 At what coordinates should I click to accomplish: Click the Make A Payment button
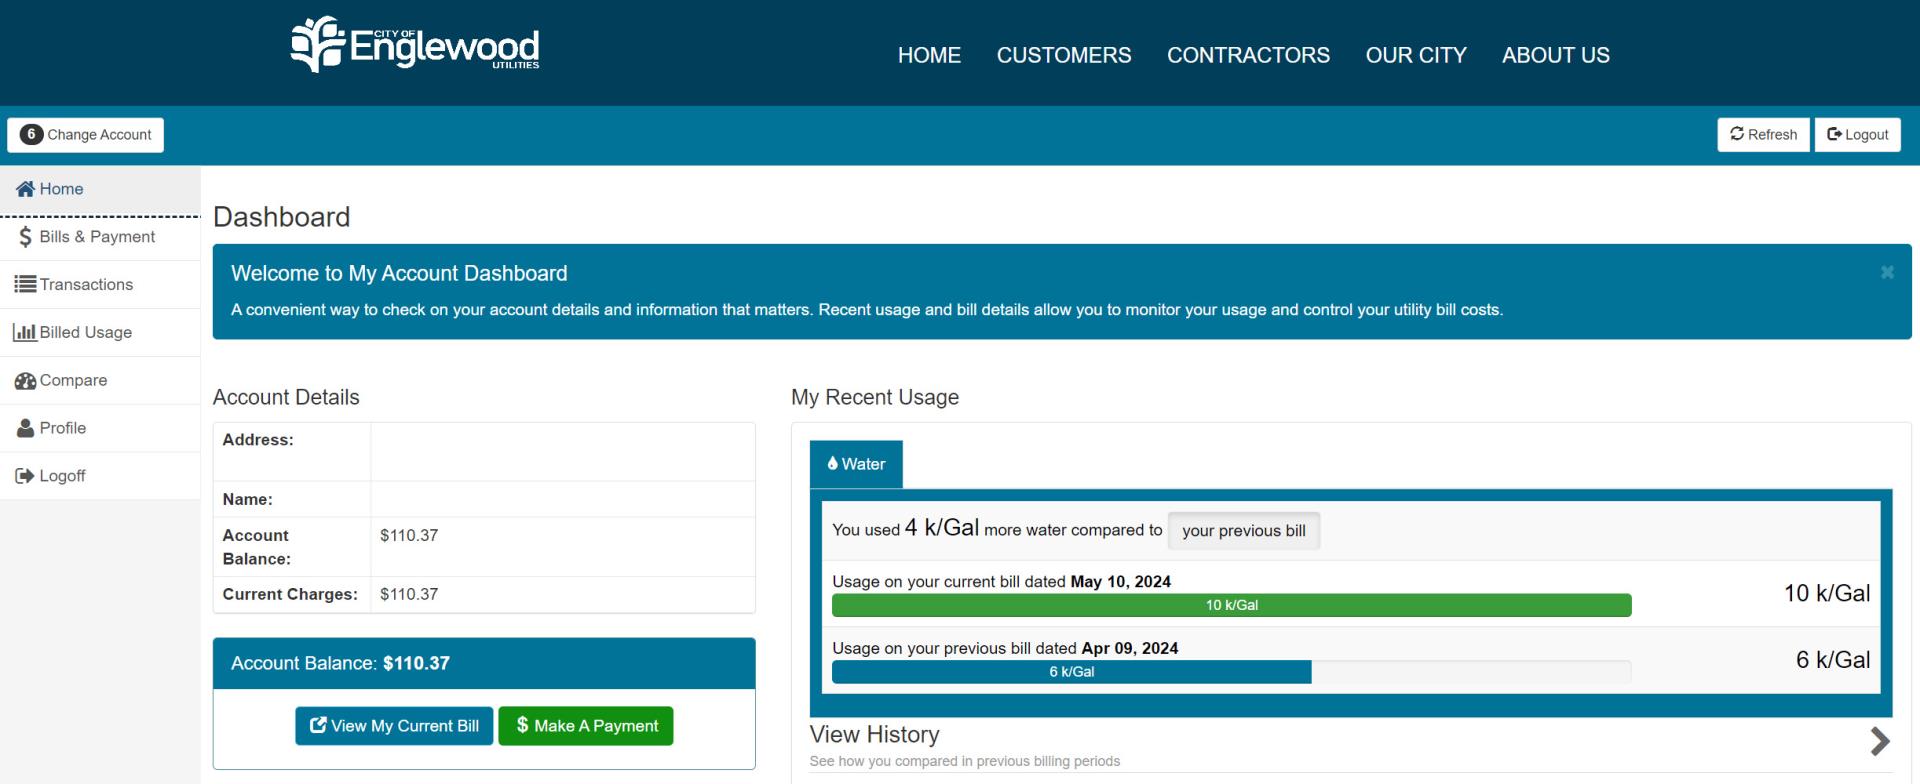click(x=586, y=726)
